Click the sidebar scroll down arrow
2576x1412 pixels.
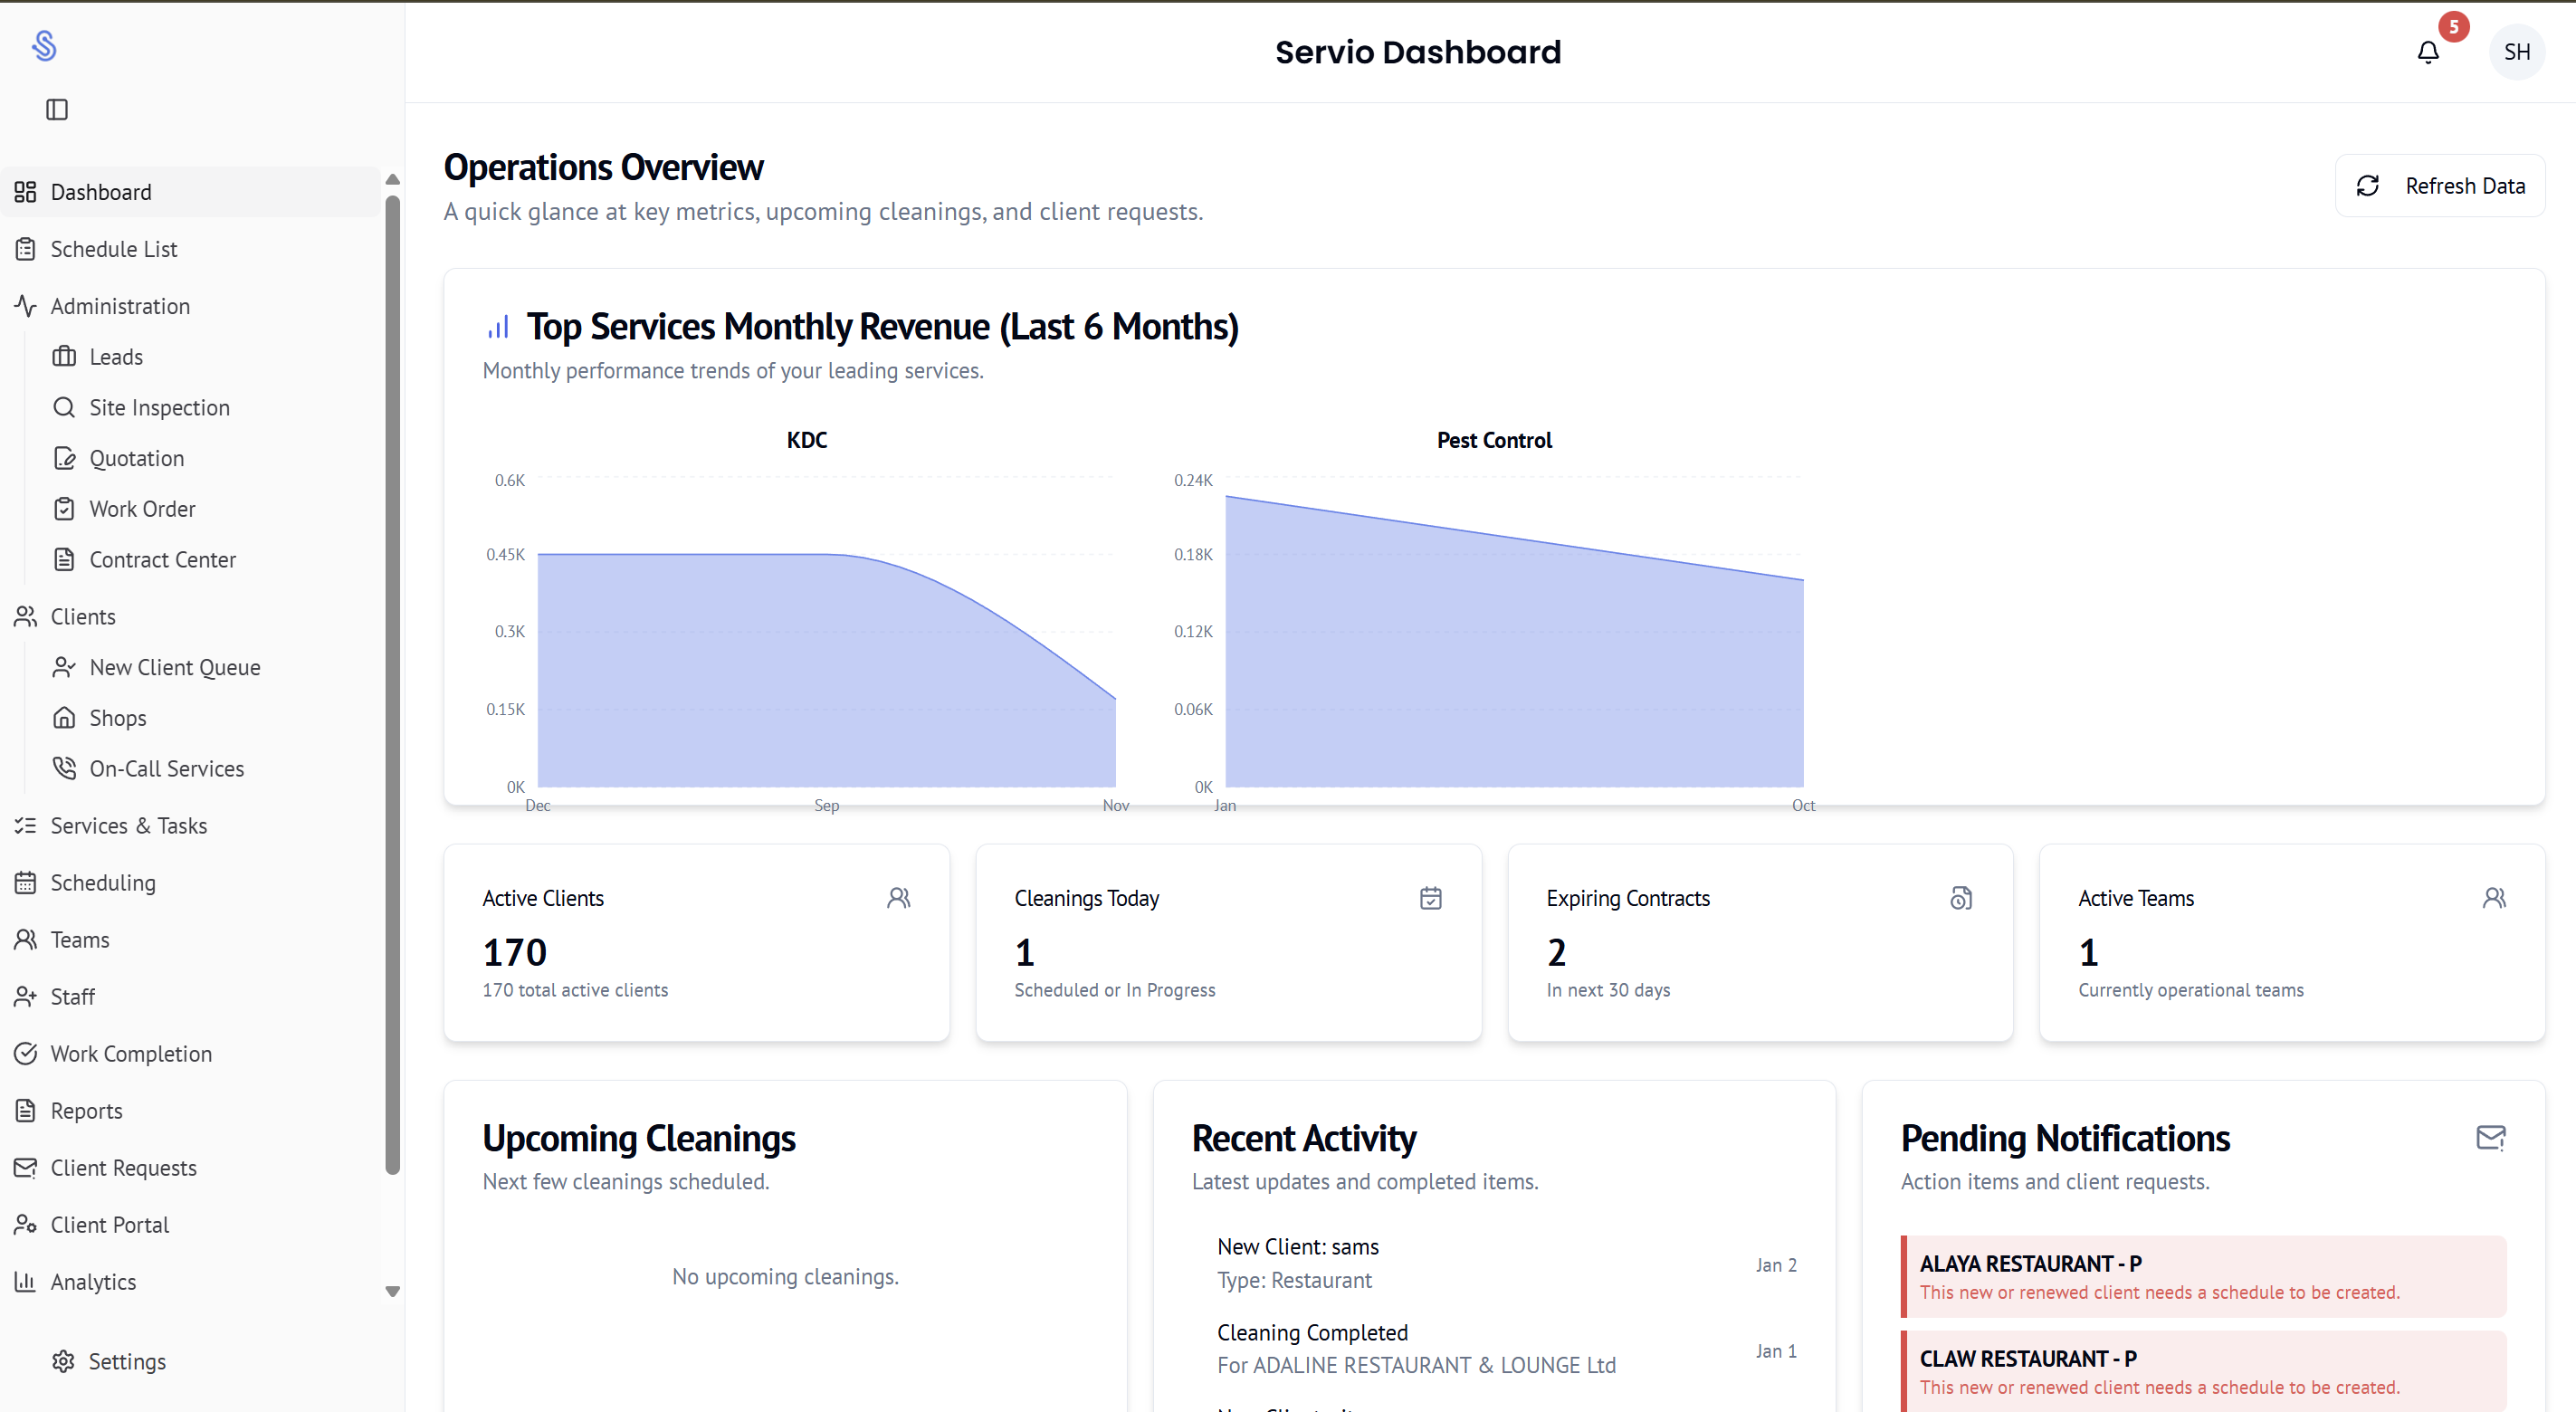tap(392, 1291)
